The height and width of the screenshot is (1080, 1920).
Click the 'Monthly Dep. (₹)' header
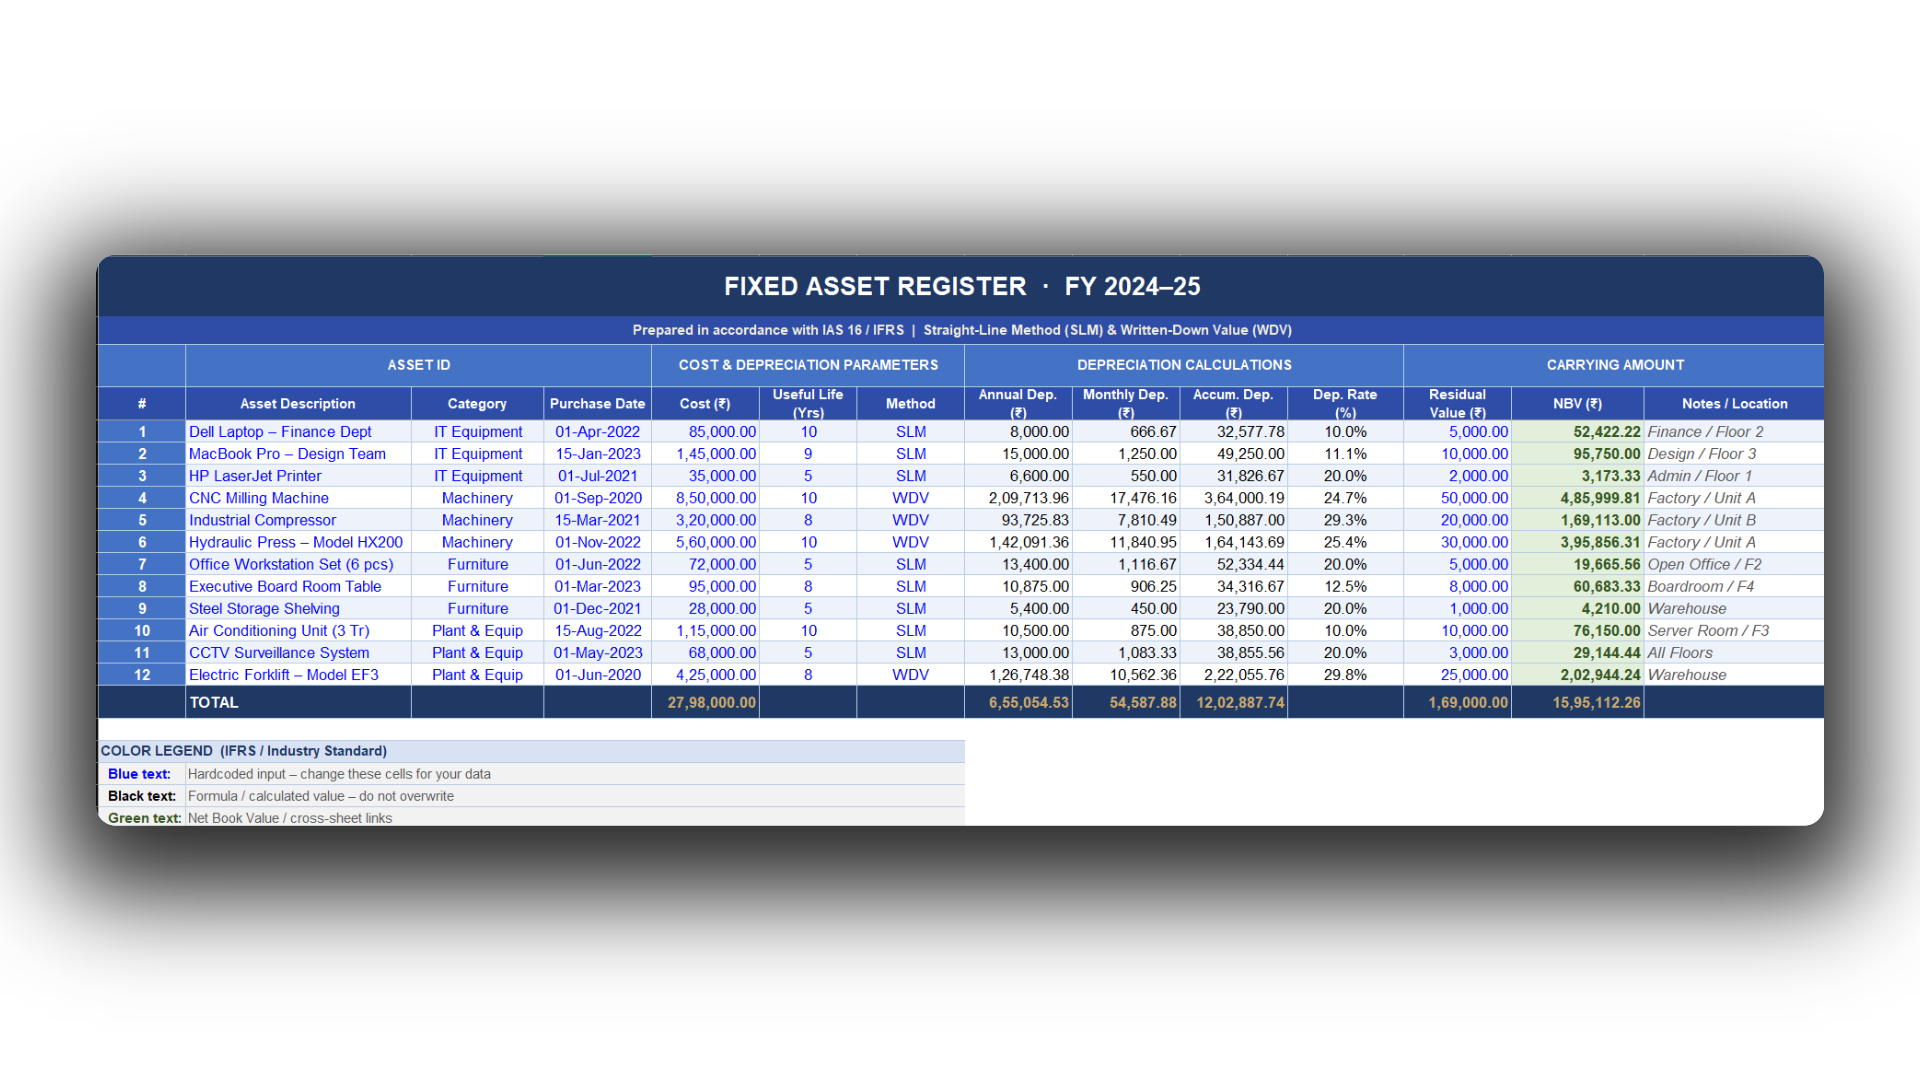[x=1126, y=404]
